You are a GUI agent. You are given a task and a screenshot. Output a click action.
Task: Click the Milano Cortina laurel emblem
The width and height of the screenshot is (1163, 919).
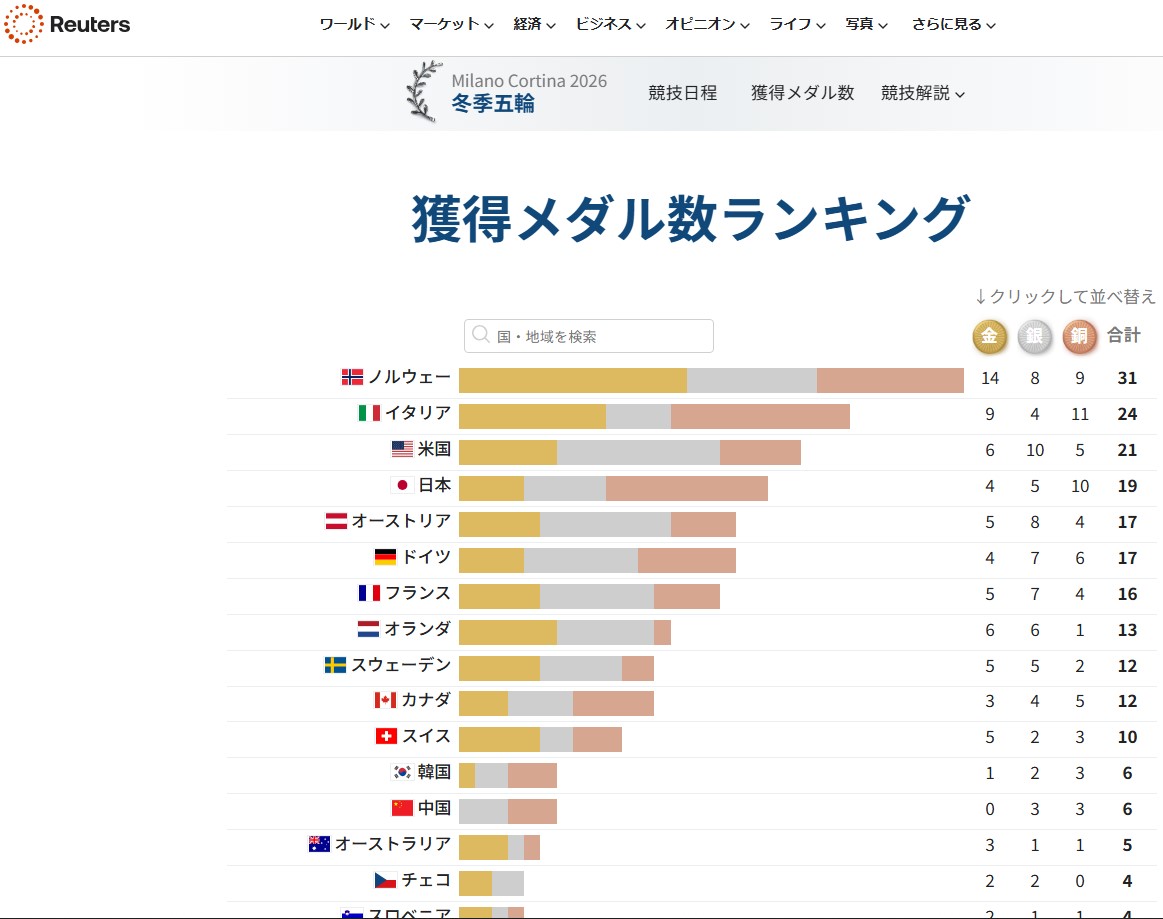point(424,92)
